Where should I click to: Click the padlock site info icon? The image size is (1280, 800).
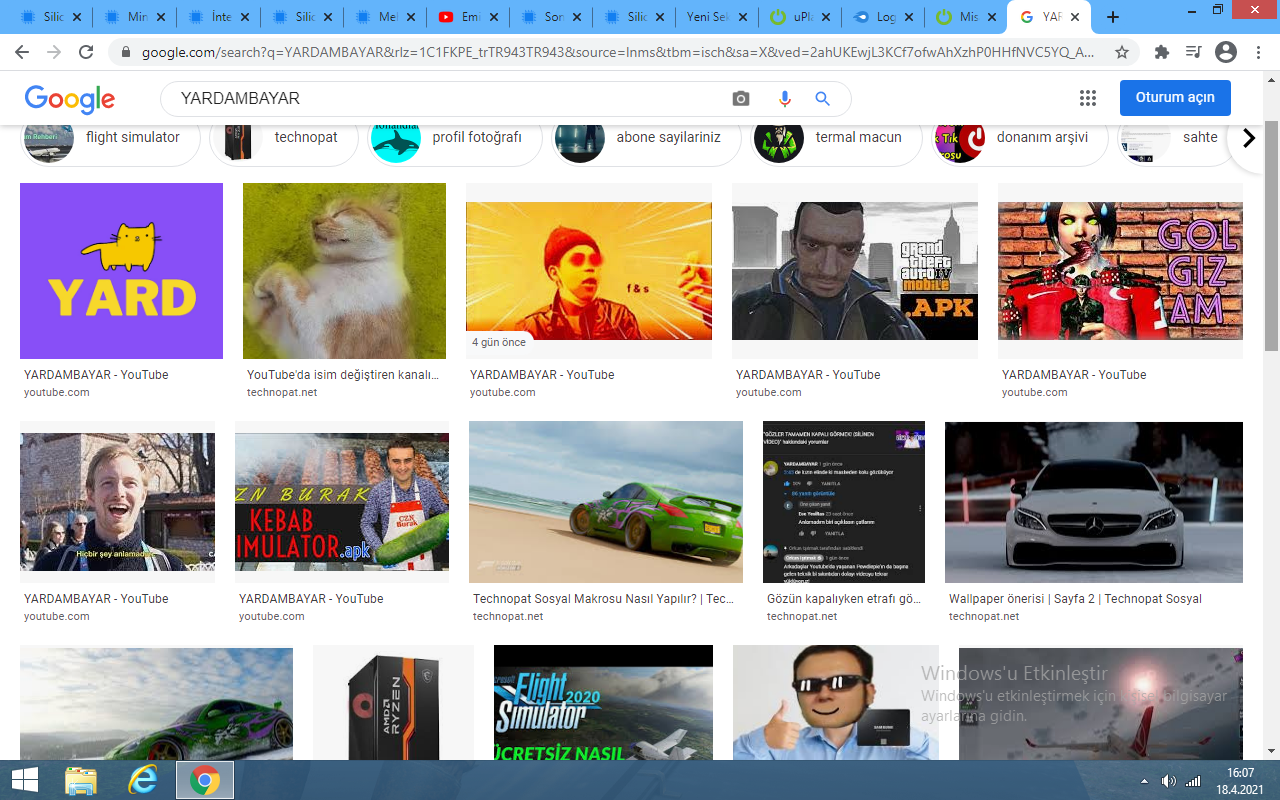(x=125, y=52)
